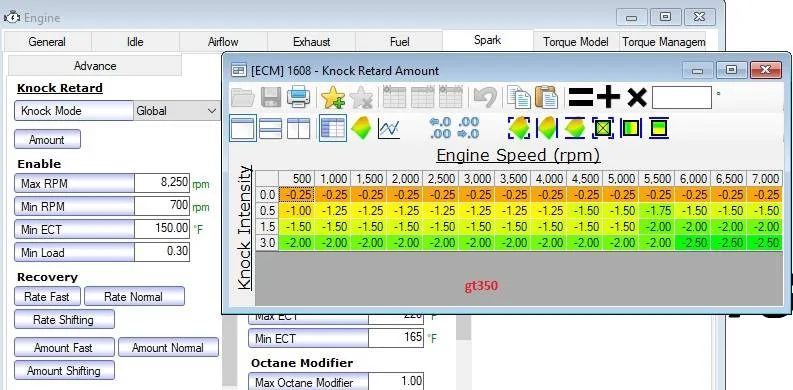
Task: Remove favorite using the star-x icon
Action: point(361,97)
